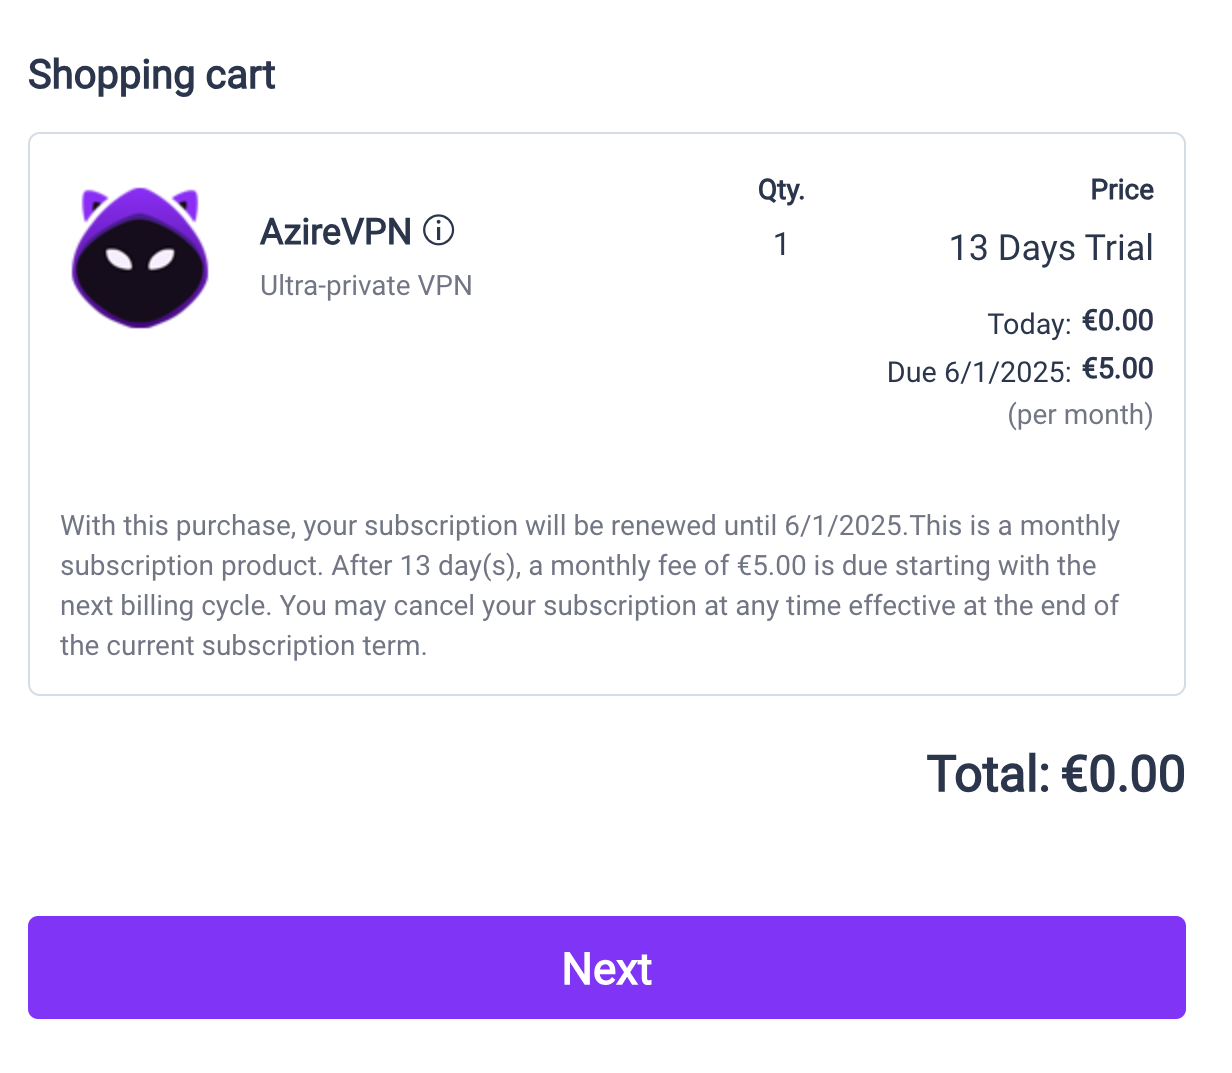Click the 13 Days Trial label
The width and height of the screenshot is (1232, 1073).
(x=1051, y=248)
